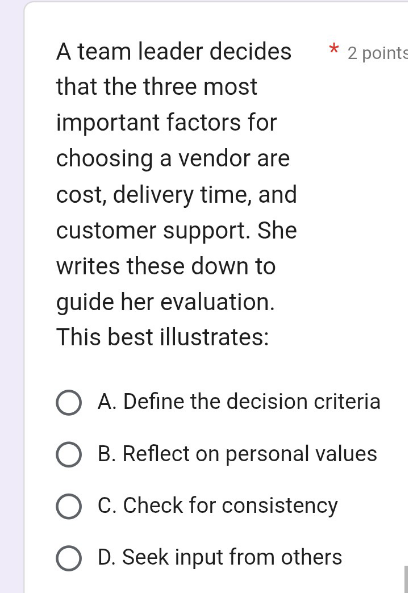
Task: Click the 'A team leader decides' line
Action: 174,51
